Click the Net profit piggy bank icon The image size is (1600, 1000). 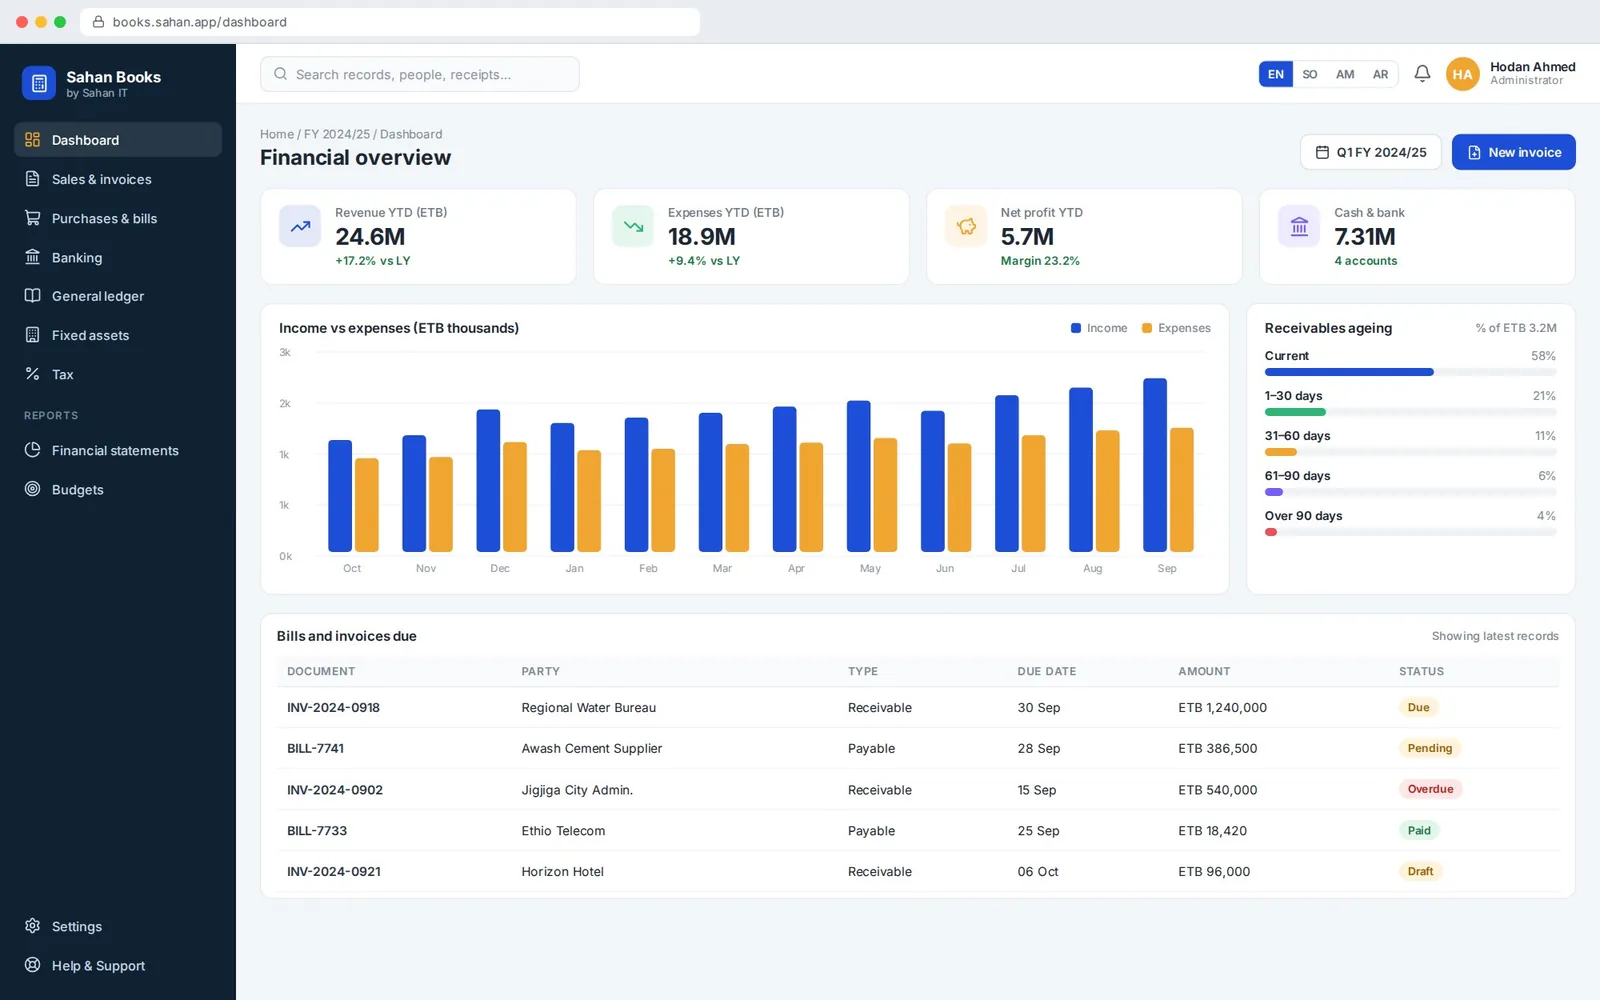[966, 227]
